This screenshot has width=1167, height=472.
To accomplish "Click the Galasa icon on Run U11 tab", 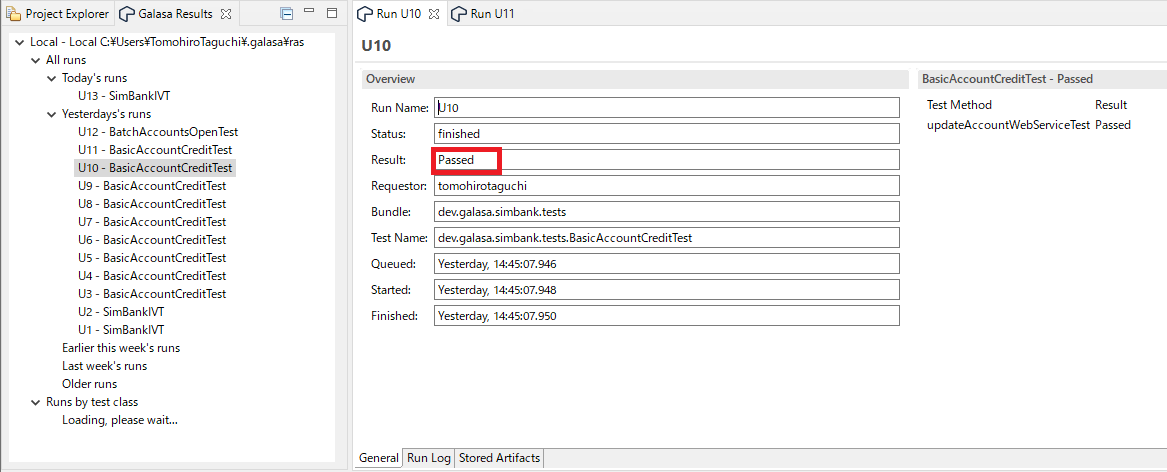I will [x=459, y=13].
